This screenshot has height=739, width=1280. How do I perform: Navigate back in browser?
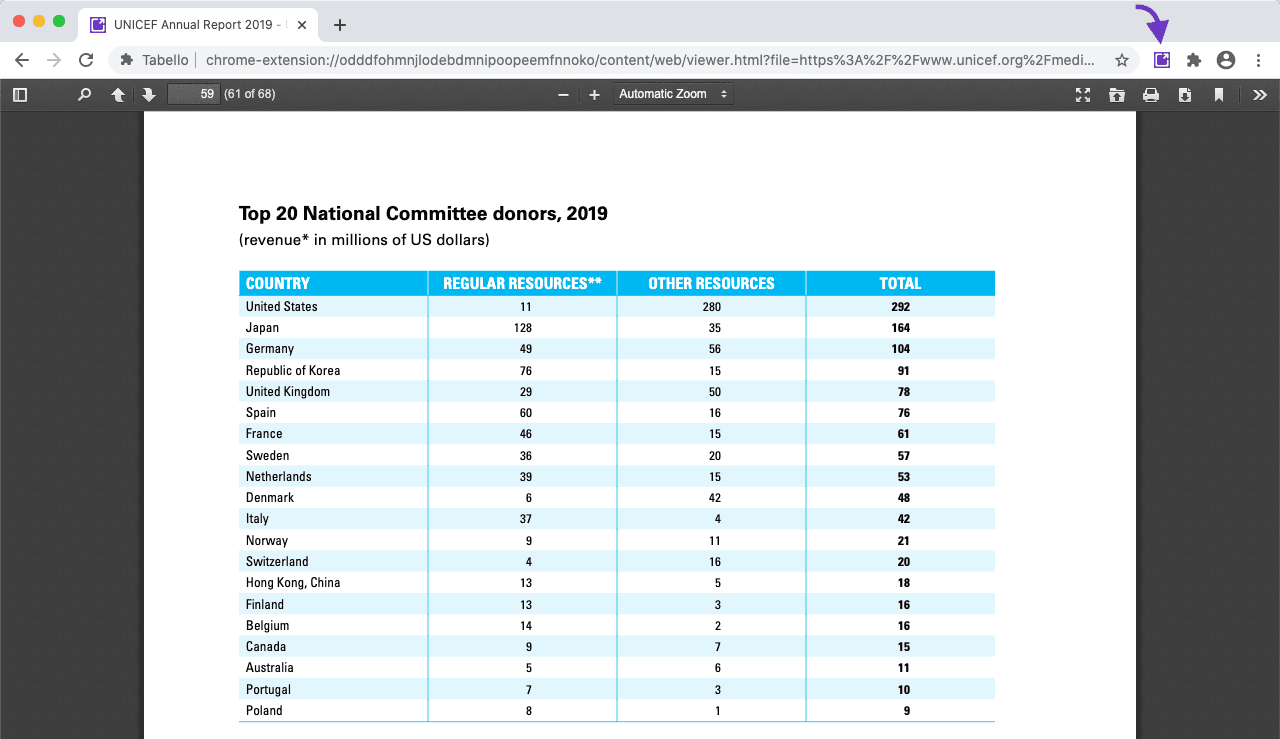coord(22,60)
